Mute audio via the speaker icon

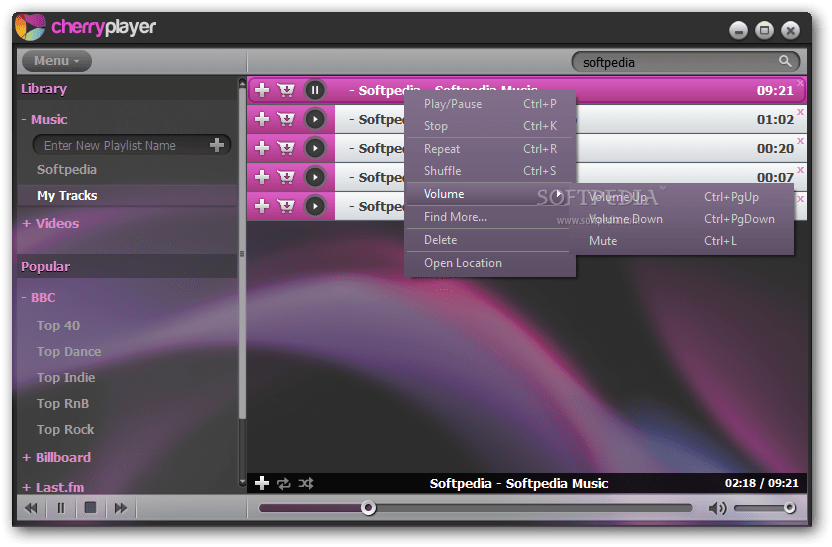pos(717,508)
